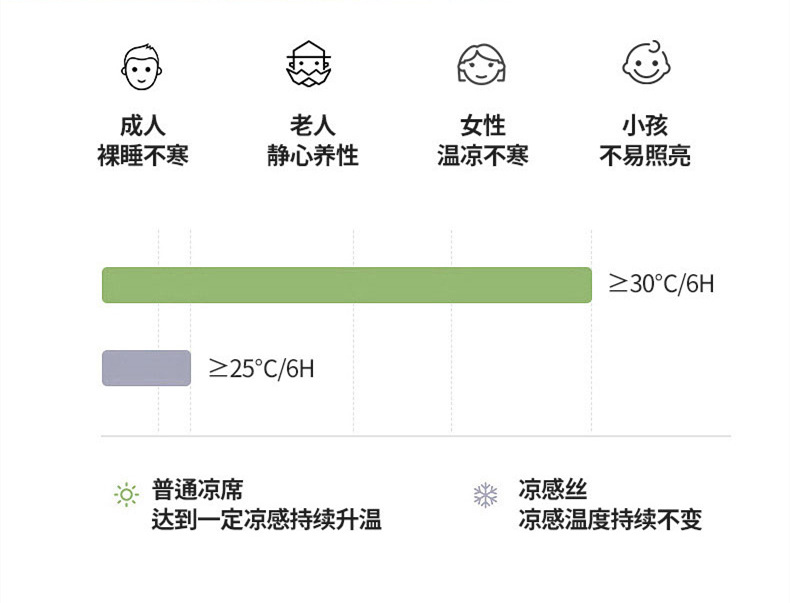
Task: Click the 温凉不寒 caption
Action: pyautogui.click(x=482, y=156)
